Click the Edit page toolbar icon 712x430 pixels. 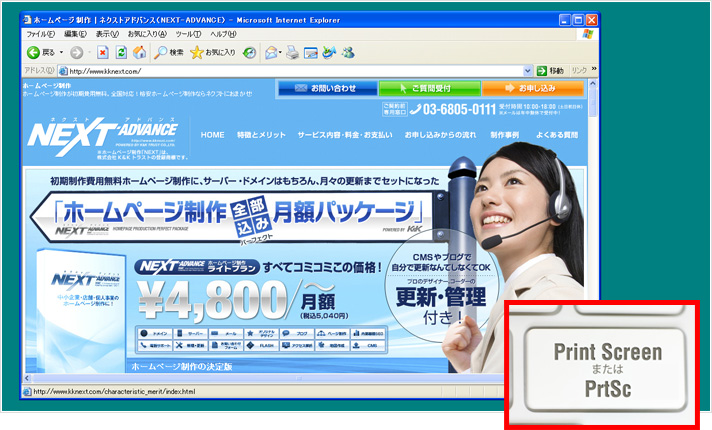point(311,53)
